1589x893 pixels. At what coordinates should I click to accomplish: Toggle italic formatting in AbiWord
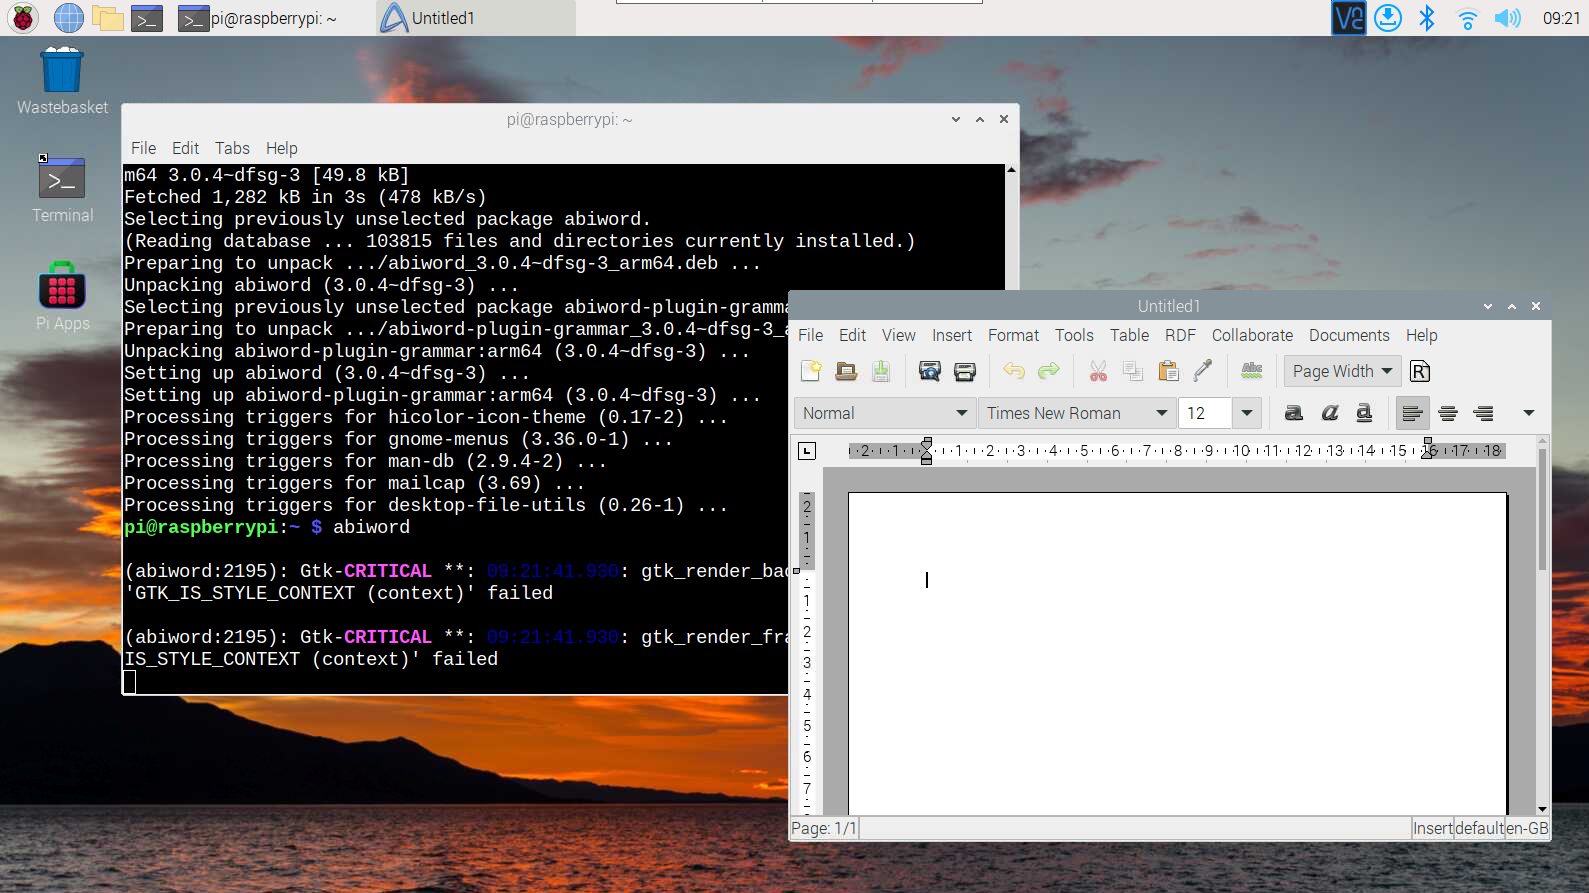[x=1329, y=413]
